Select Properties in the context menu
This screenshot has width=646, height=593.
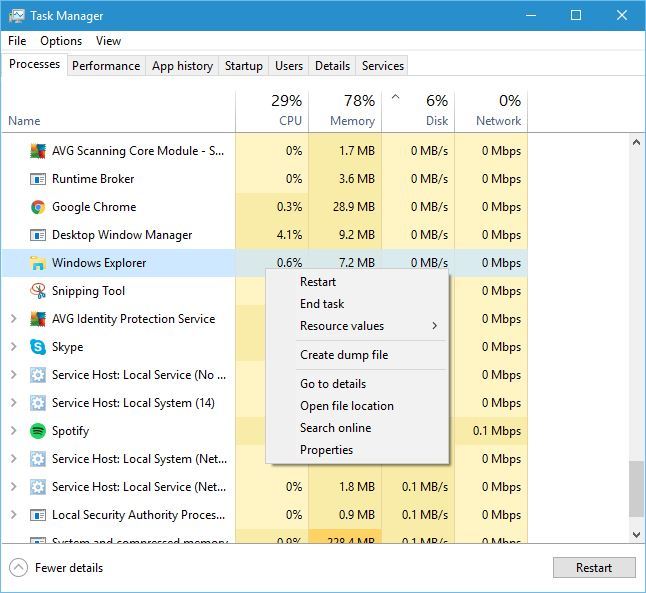357,450
